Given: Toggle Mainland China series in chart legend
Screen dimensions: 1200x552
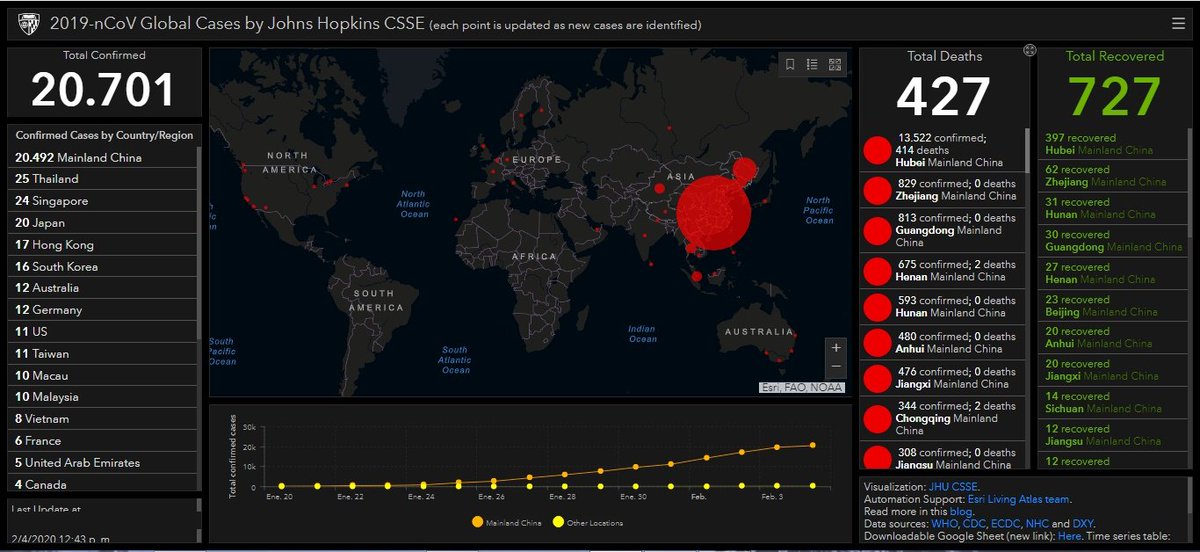Looking at the screenshot, I should 509,523.
